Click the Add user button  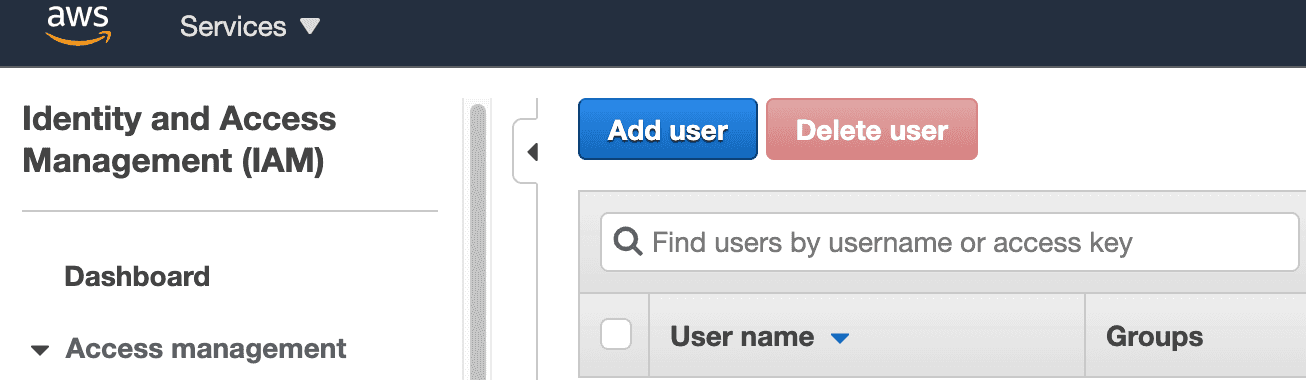coord(668,129)
